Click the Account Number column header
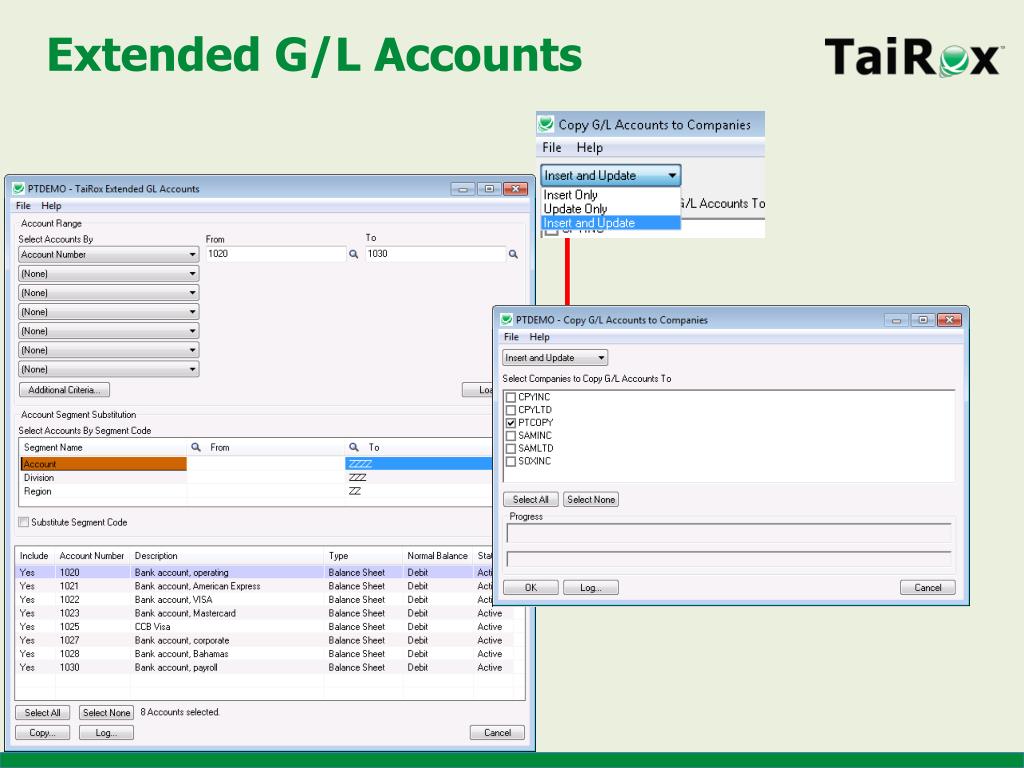Viewport: 1024px width, 768px height. pyautogui.click(x=92, y=556)
